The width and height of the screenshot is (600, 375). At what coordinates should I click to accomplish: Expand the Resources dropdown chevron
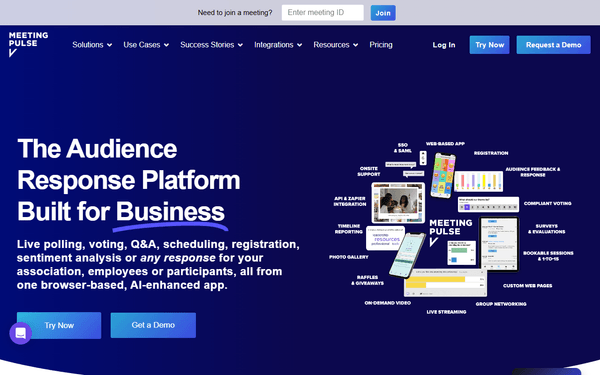pyautogui.click(x=355, y=45)
